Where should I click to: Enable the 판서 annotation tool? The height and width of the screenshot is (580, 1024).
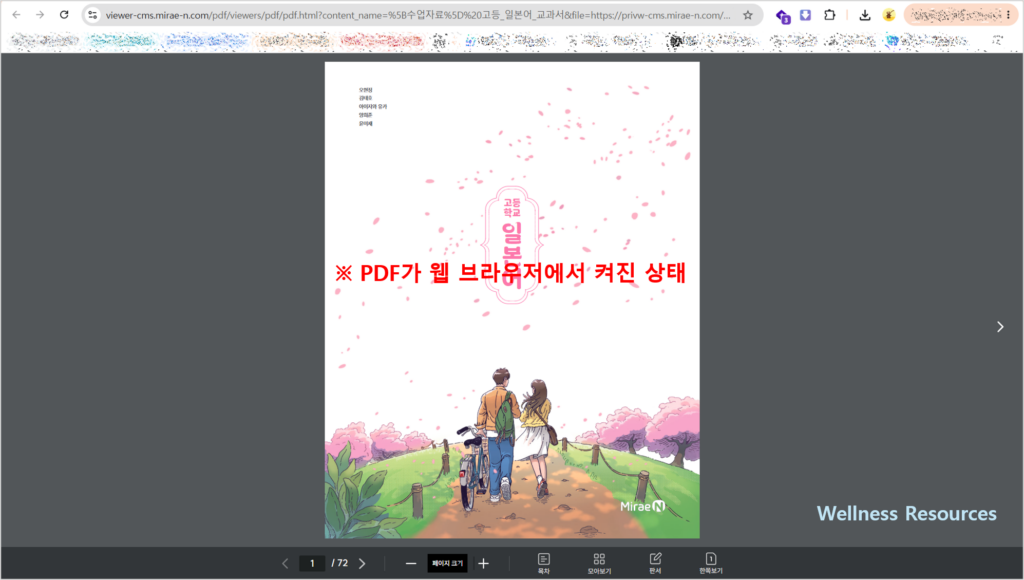pos(655,563)
